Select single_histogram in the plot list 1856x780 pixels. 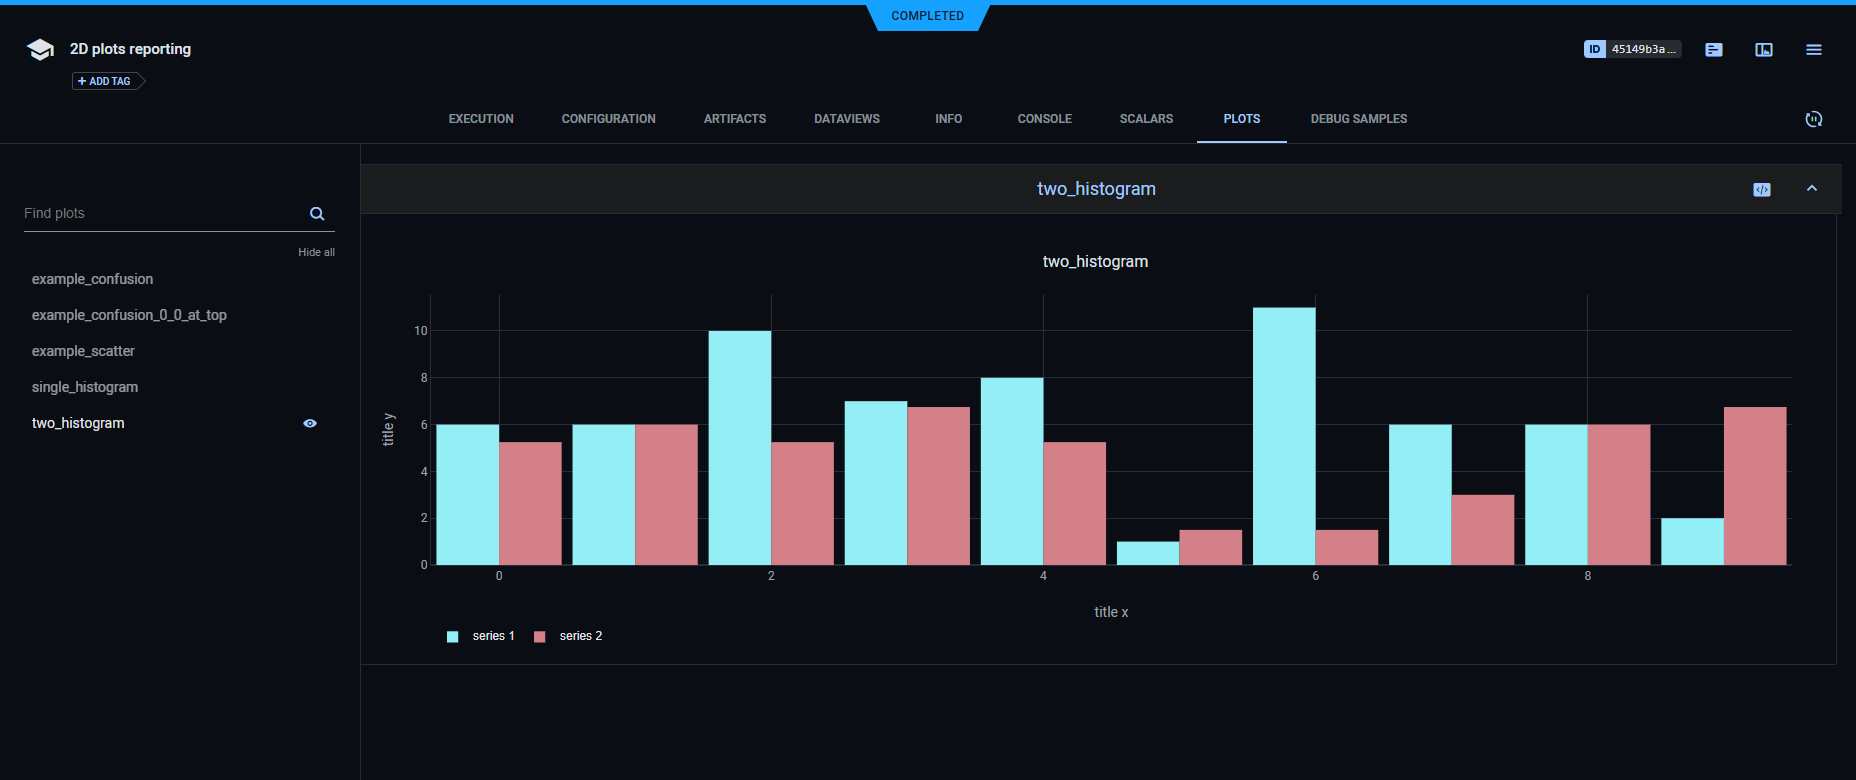pos(85,387)
